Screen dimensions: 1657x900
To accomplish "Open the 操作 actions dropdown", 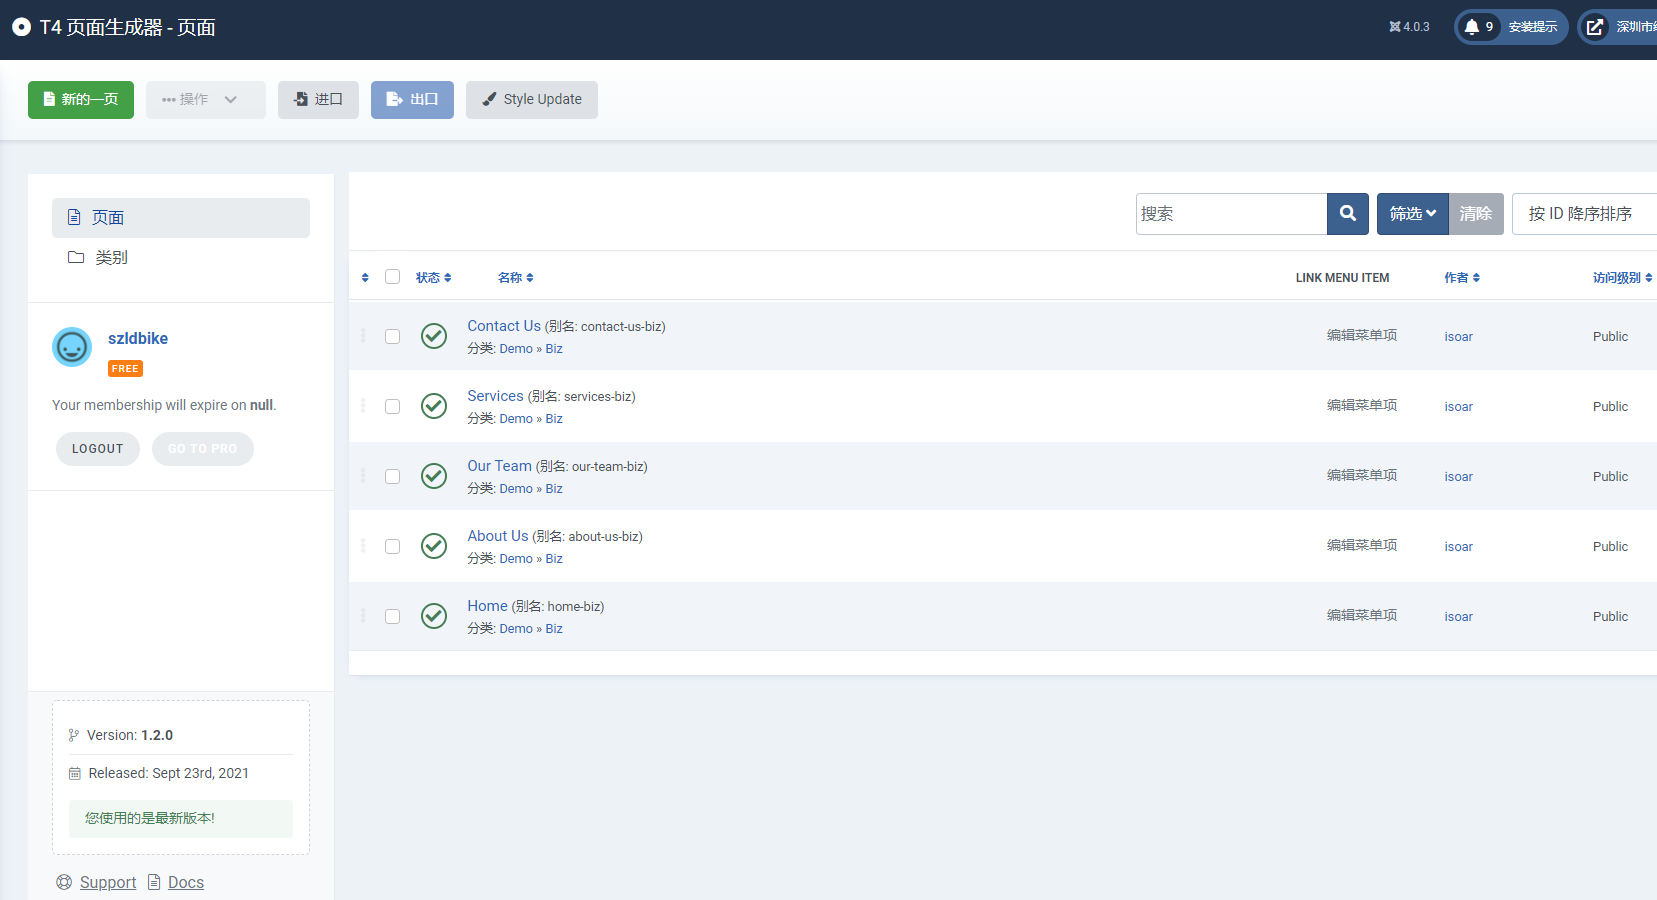I will pyautogui.click(x=205, y=100).
